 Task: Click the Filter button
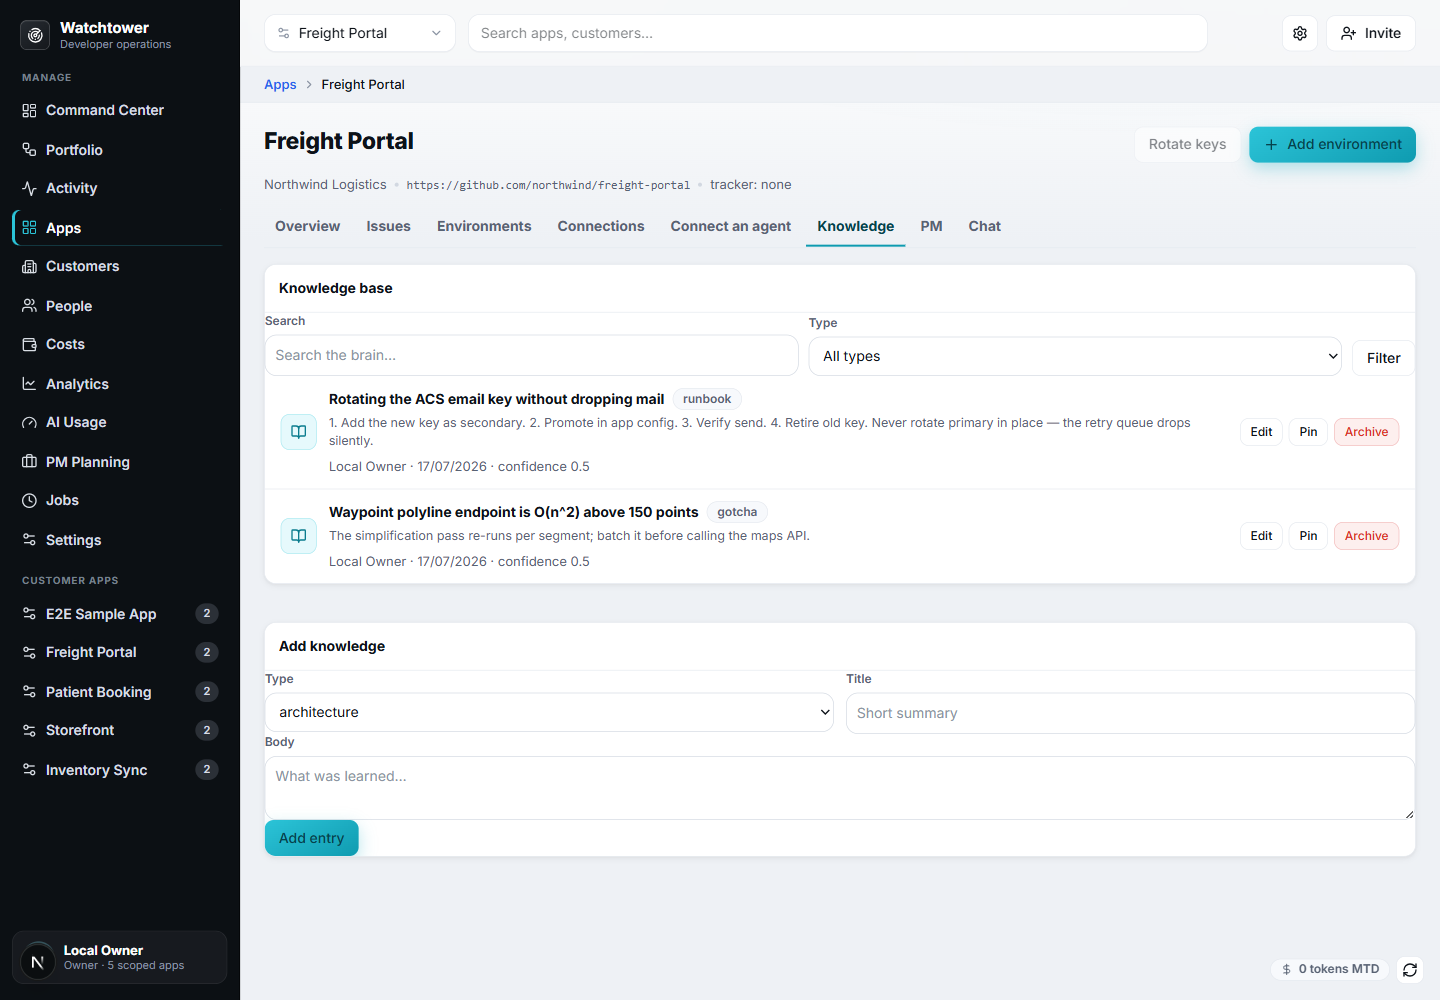1384,358
